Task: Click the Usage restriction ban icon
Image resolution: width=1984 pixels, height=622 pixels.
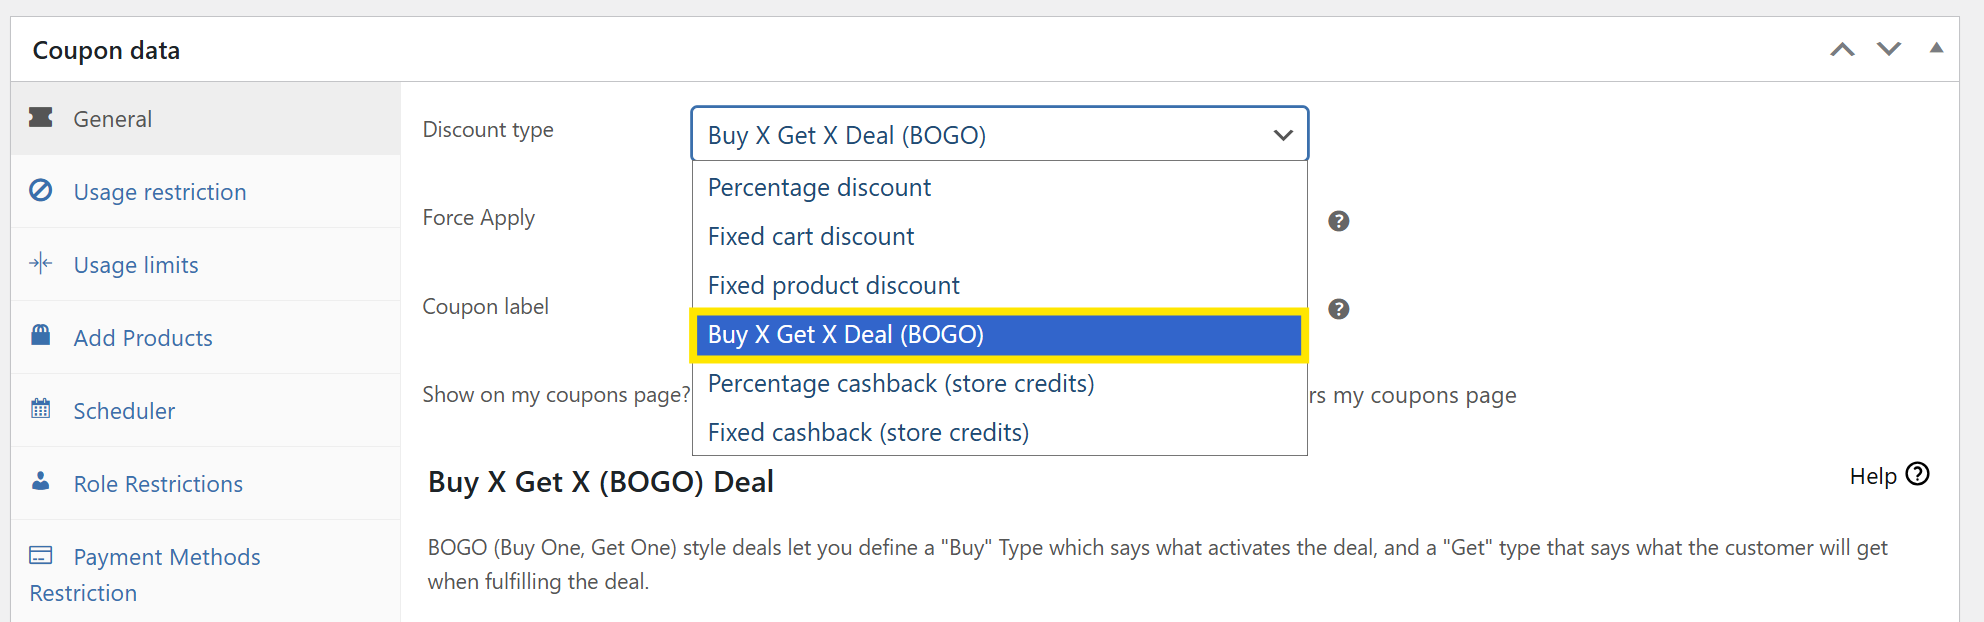Action: click(41, 190)
